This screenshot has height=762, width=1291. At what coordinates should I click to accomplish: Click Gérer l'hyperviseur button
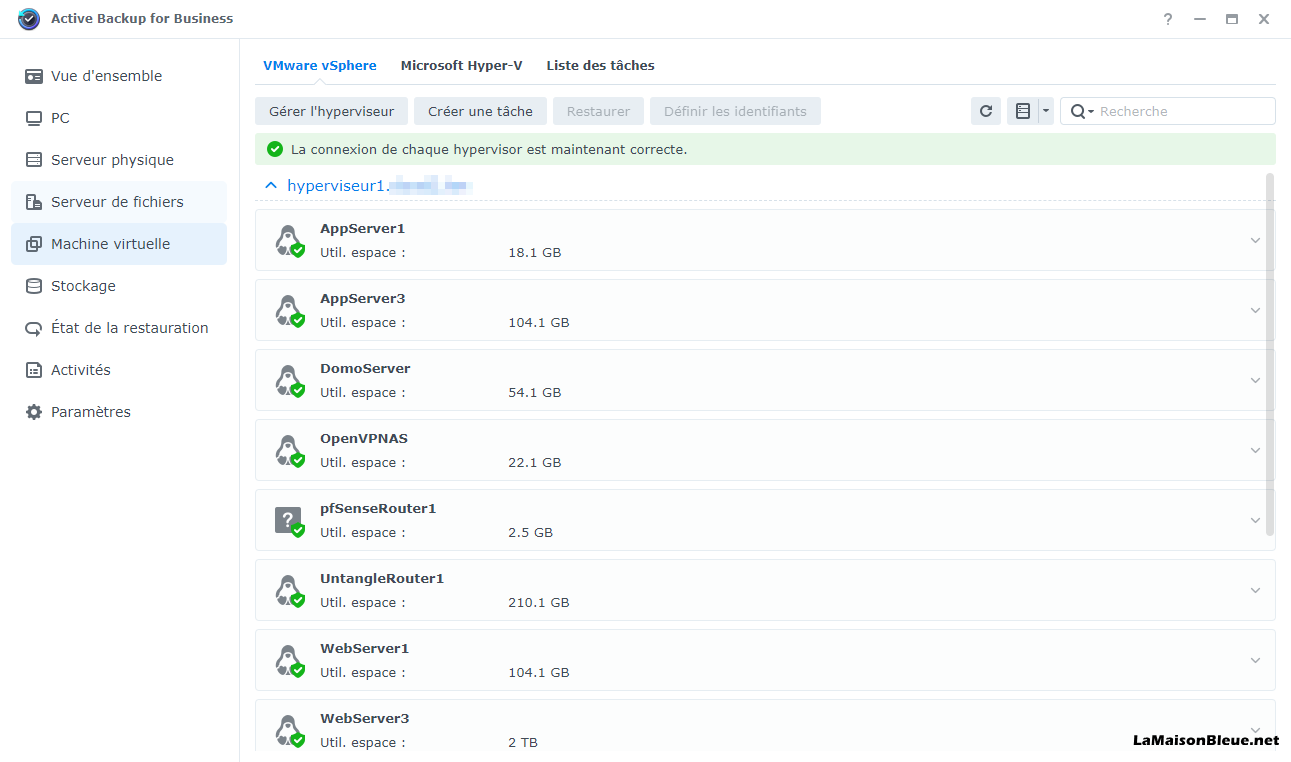332,111
